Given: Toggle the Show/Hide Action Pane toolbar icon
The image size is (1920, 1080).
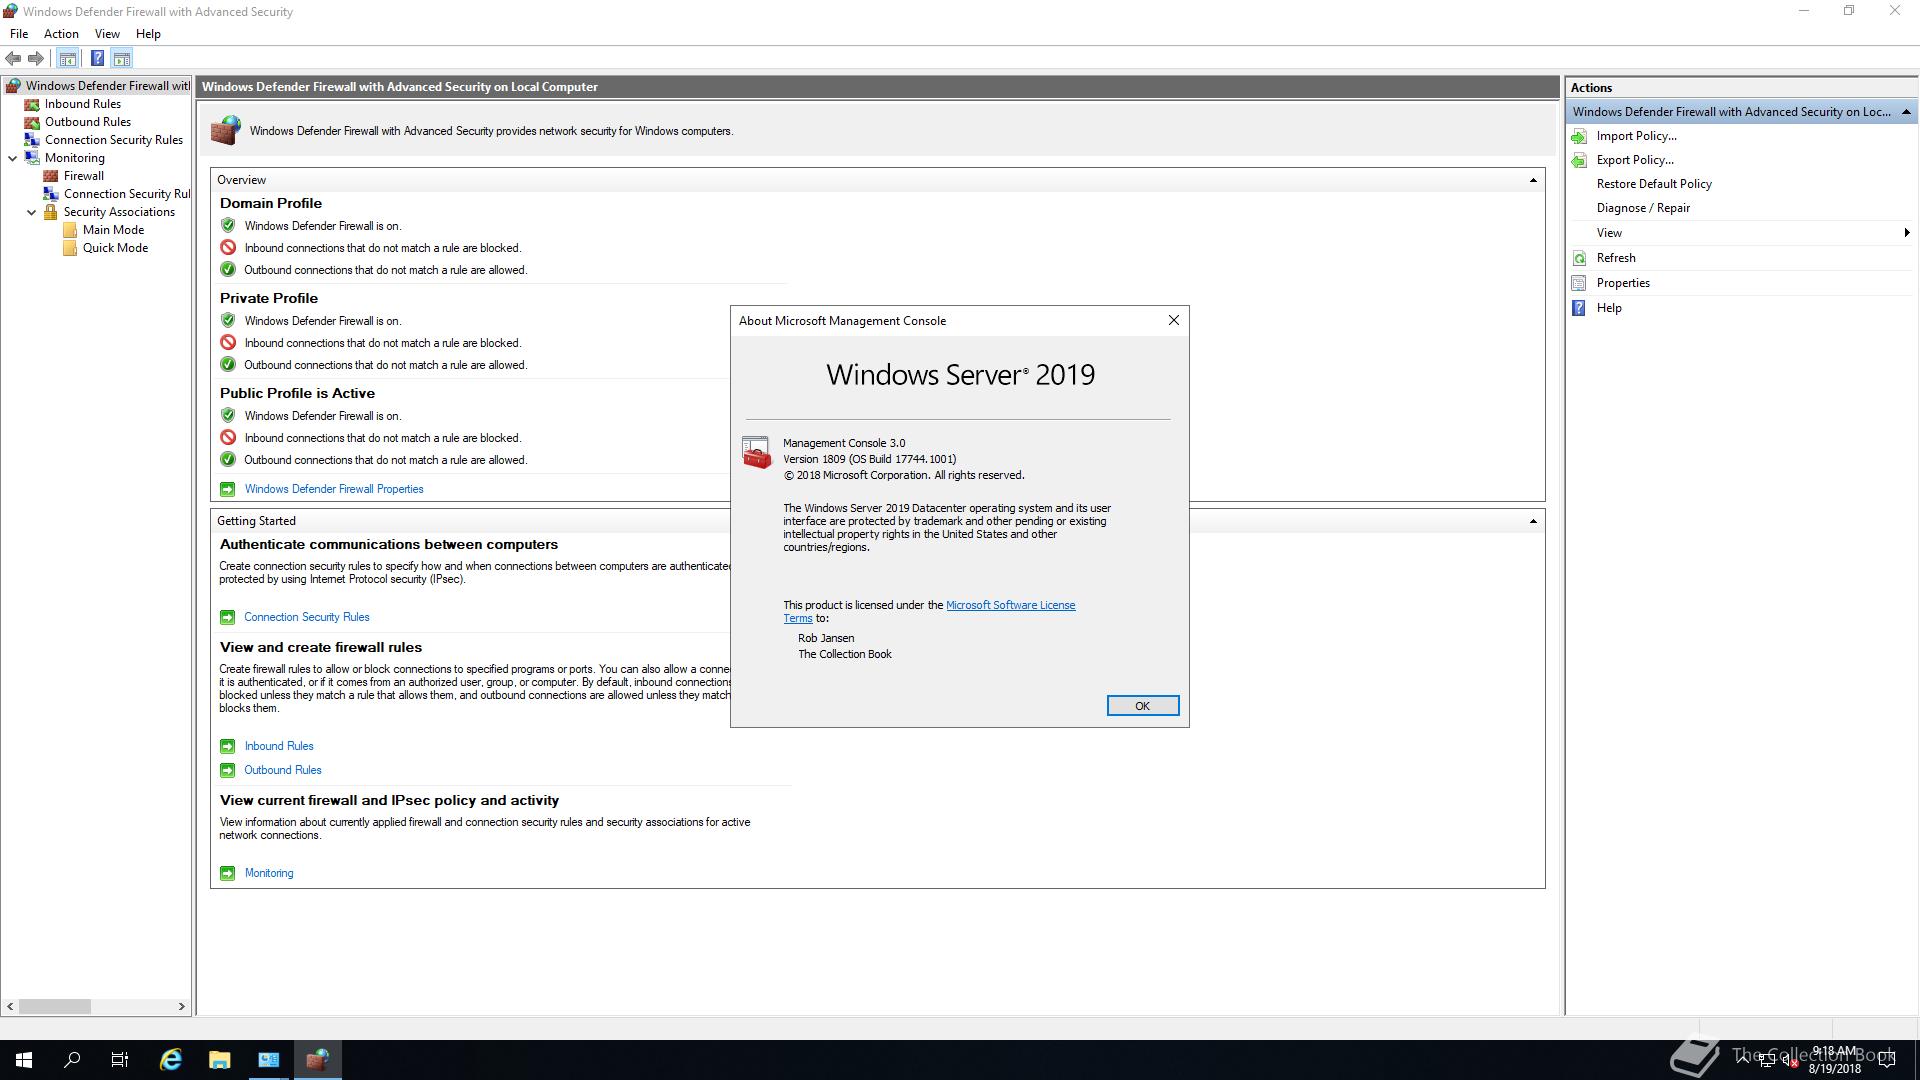Looking at the screenshot, I should click(x=121, y=58).
